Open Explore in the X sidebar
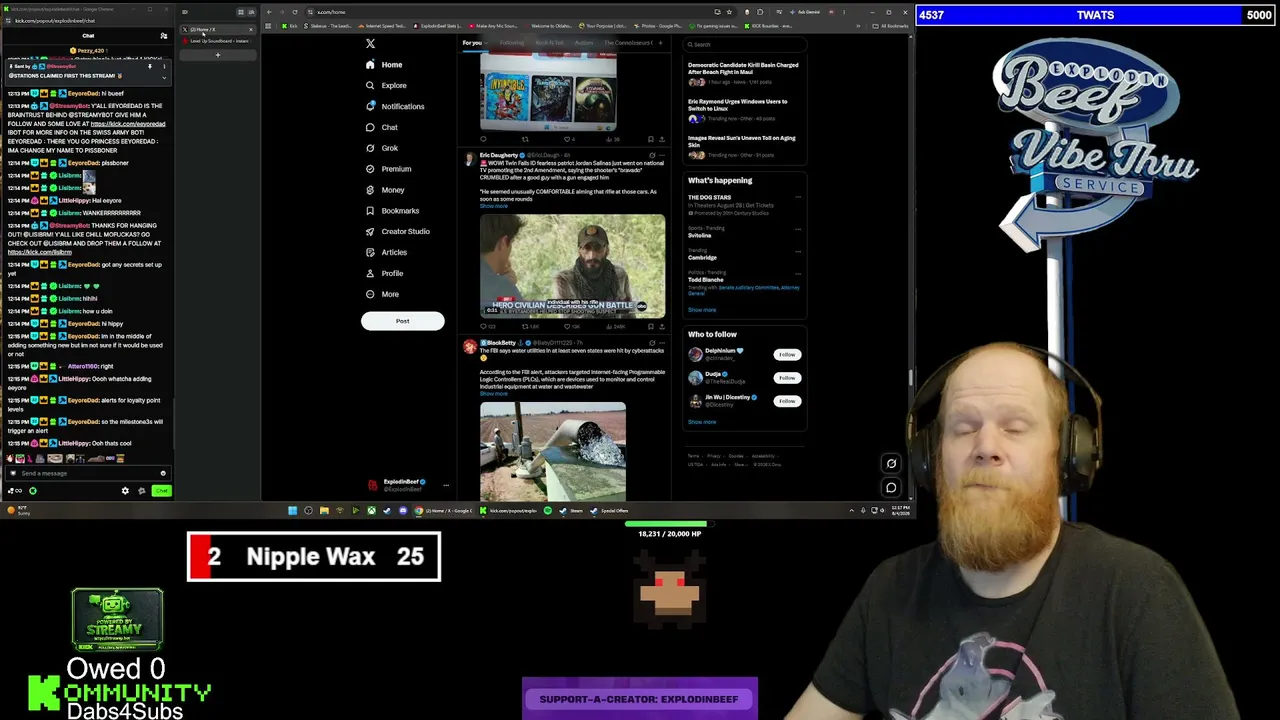Image resolution: width=1280 pixels, height=720 pixels. pyautogui.click(x=386, y=86)
